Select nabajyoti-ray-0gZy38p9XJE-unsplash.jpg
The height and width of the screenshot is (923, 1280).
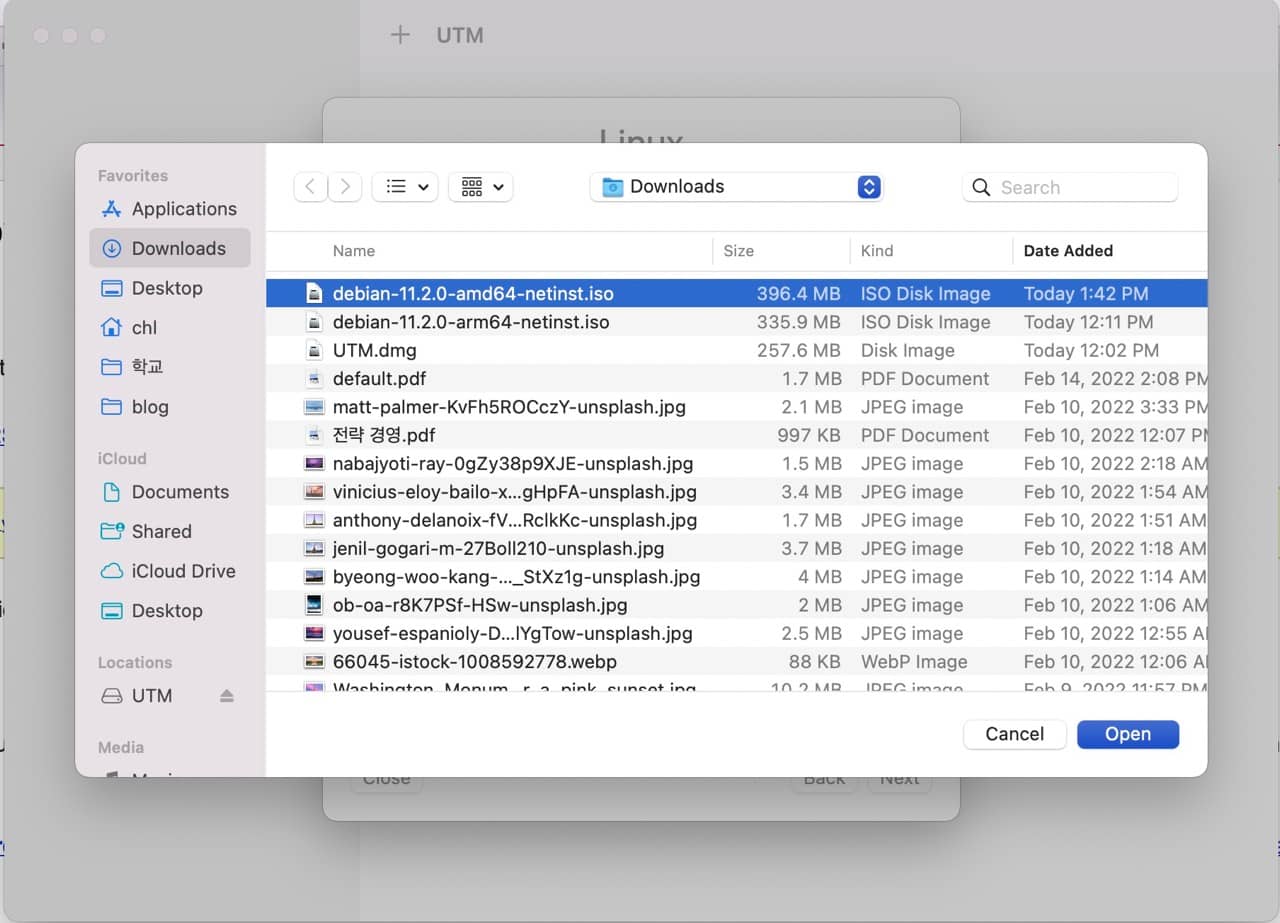[x=737, y=464]
